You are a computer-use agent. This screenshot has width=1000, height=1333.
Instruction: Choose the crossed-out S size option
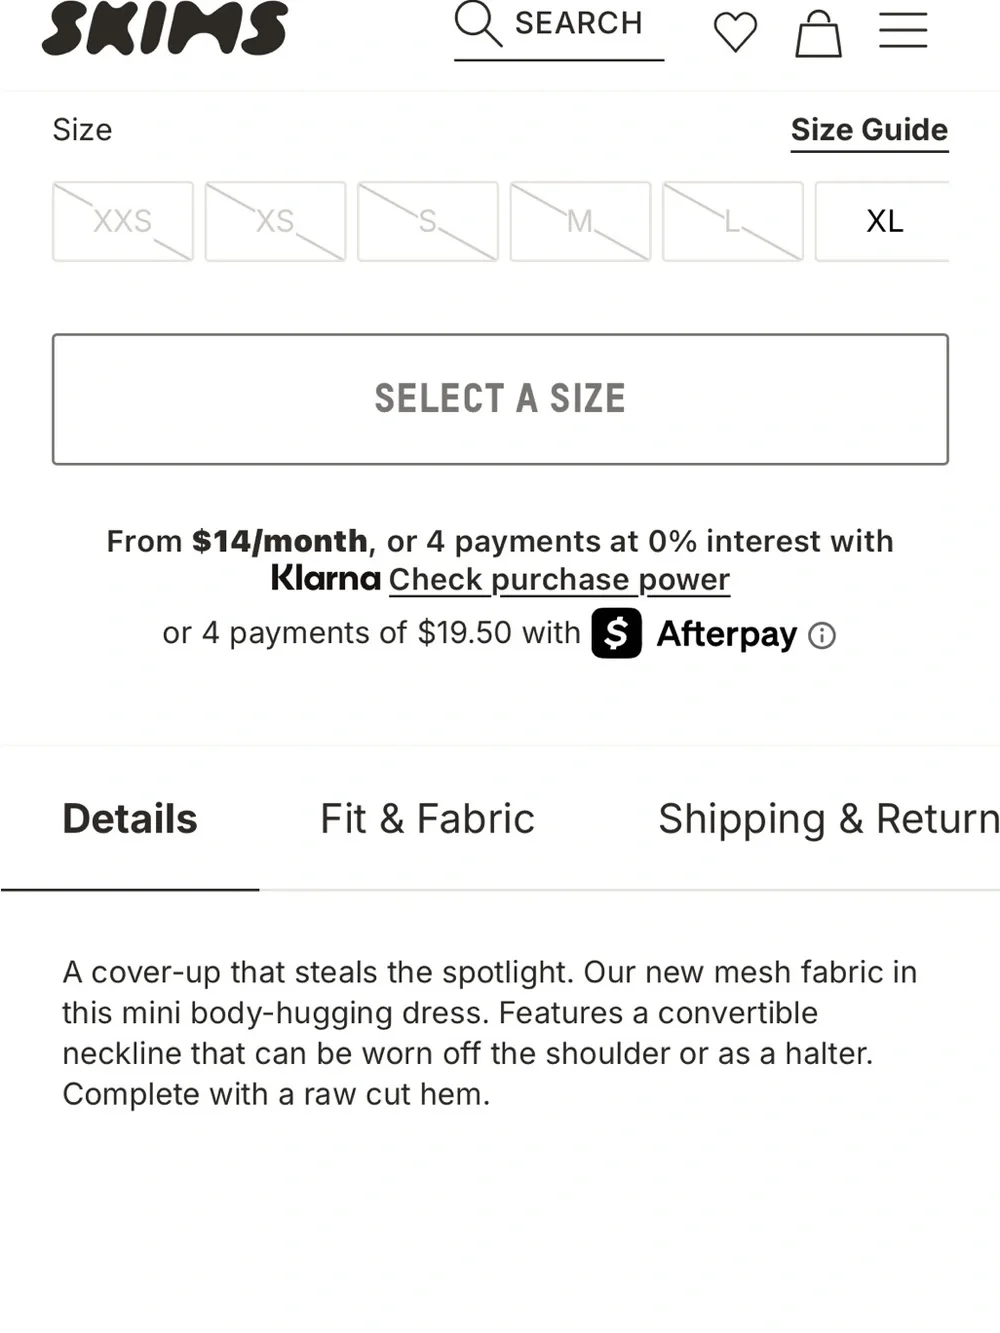(428, 221)
